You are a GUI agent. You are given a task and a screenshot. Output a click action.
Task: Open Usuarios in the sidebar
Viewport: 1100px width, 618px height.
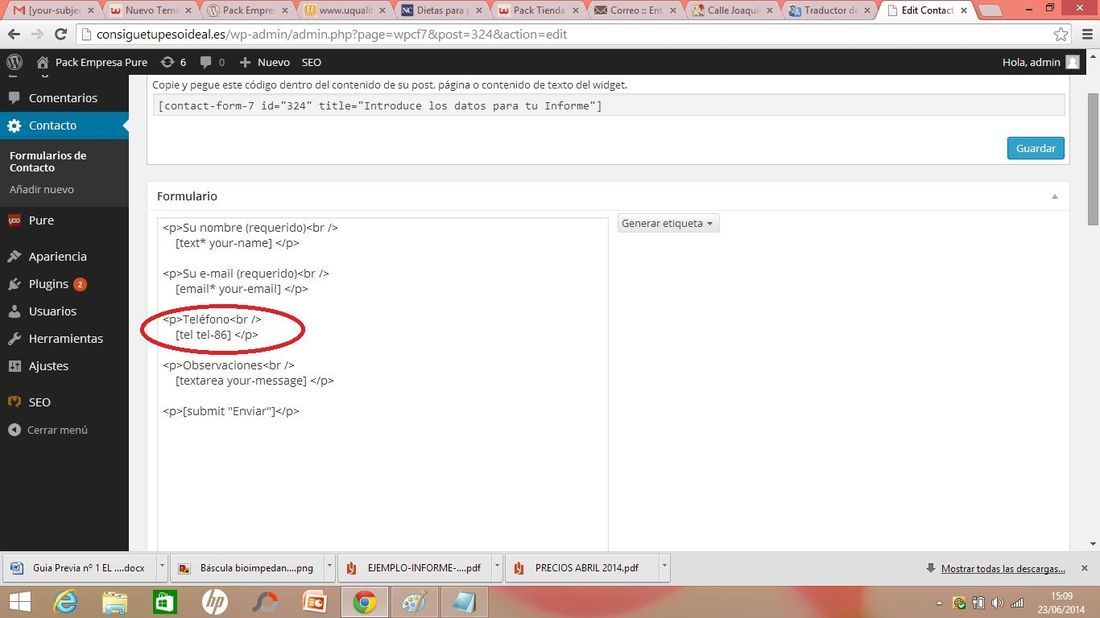[64, 311]
